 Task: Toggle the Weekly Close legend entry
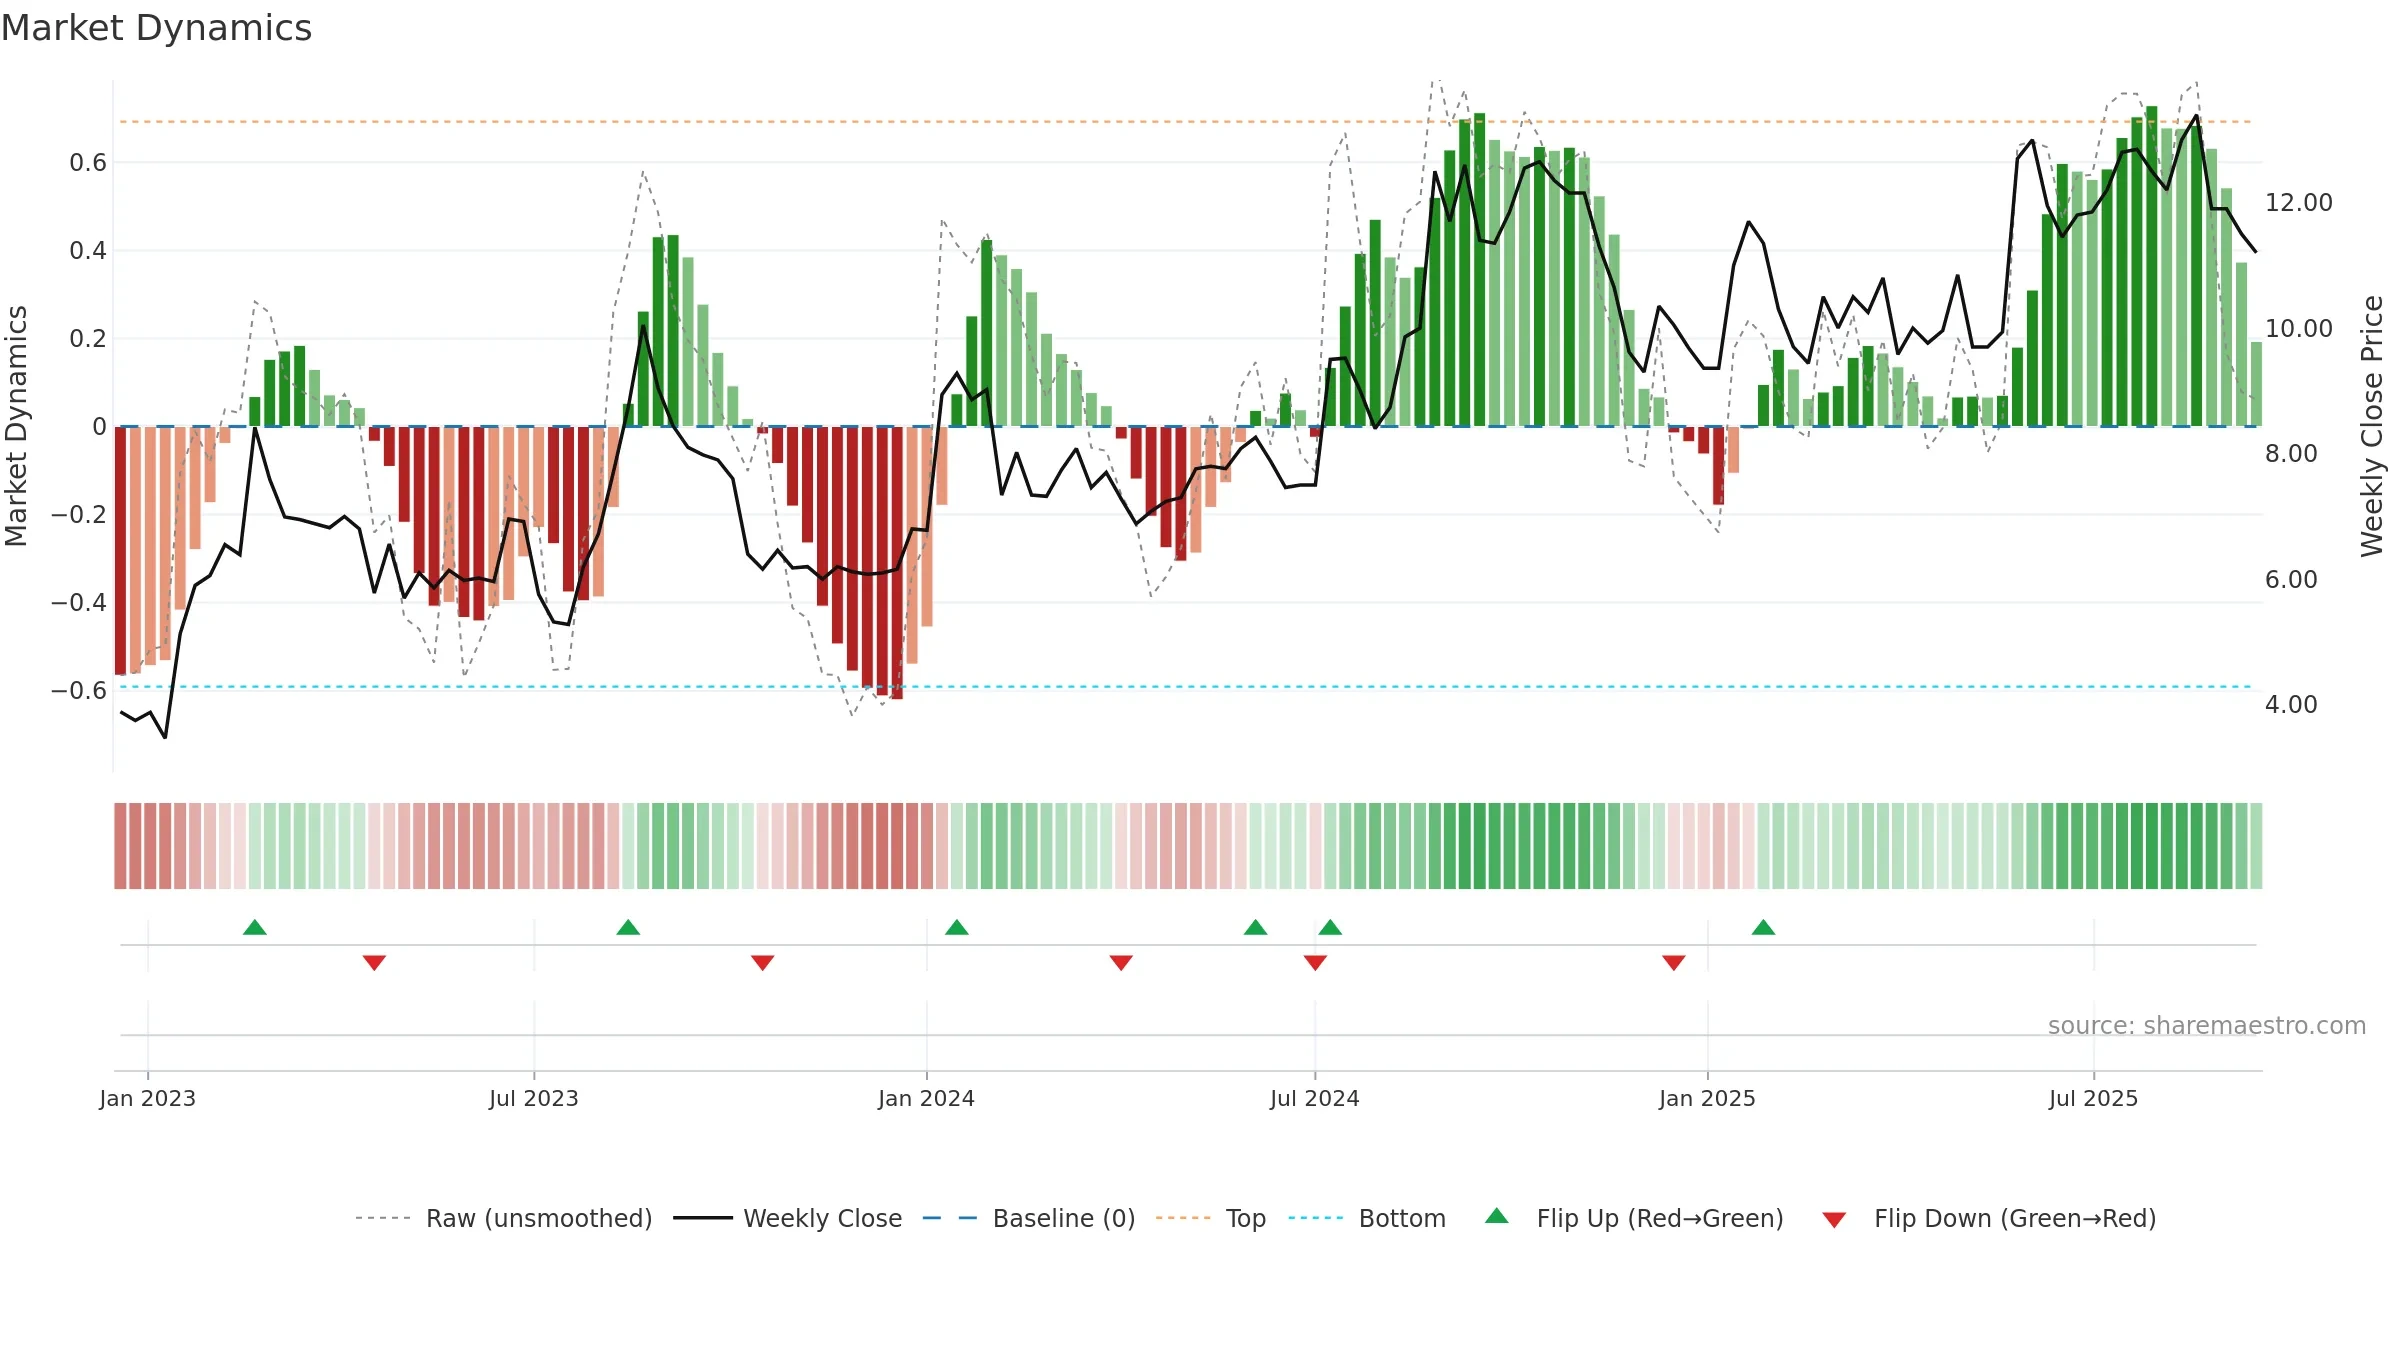click(x=787, y=1218)
